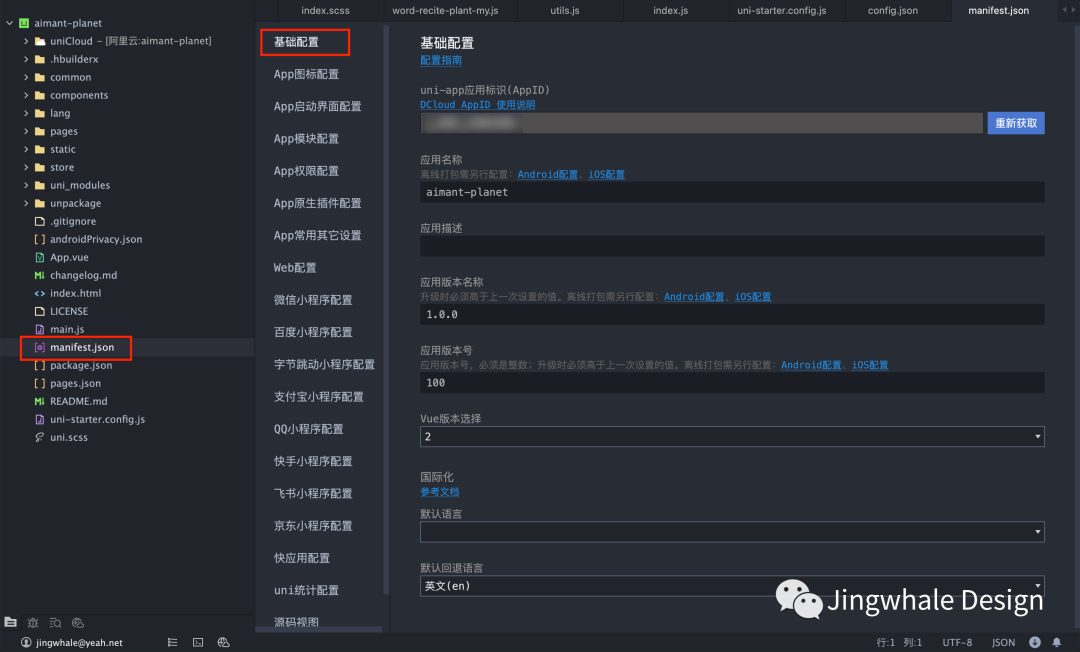Open the 默认回退语言 dropdown
Screen dimensions: 1080x652
coord(1035,585)
